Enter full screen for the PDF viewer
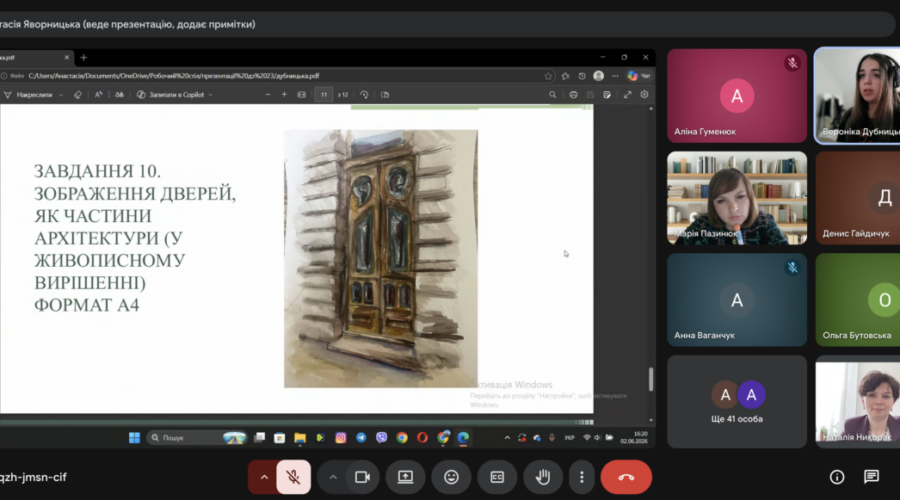Screen dimensions: 900x500 click(x=627, y=95)
